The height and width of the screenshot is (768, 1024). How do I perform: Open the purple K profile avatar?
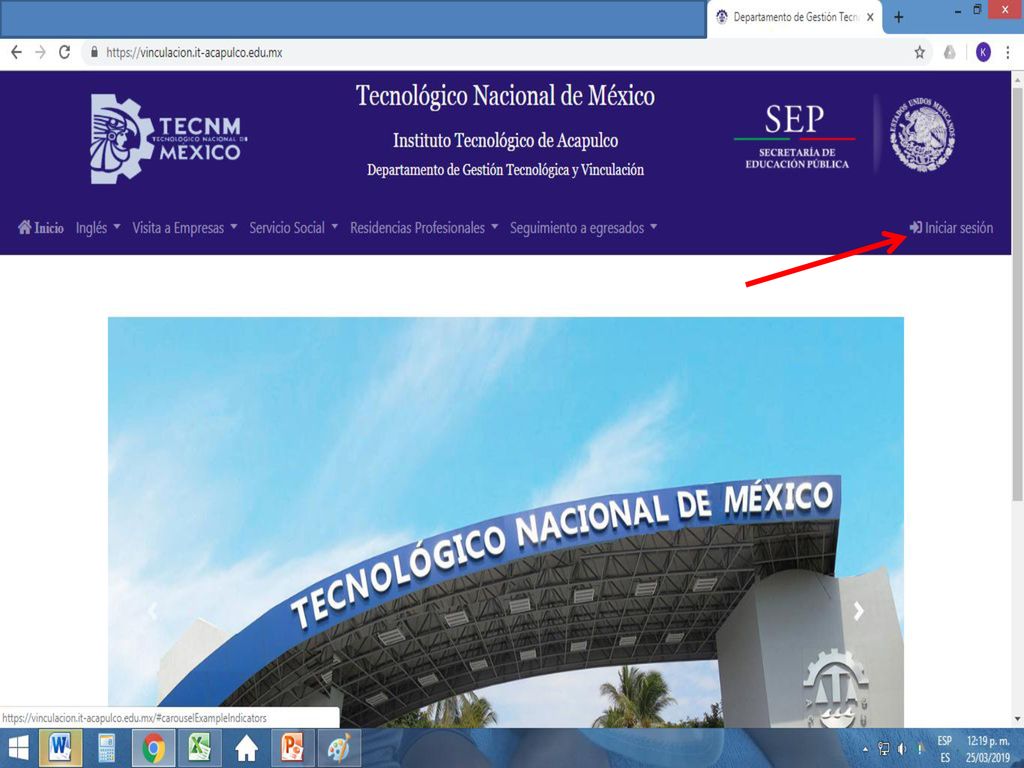(x=984, y=52)
